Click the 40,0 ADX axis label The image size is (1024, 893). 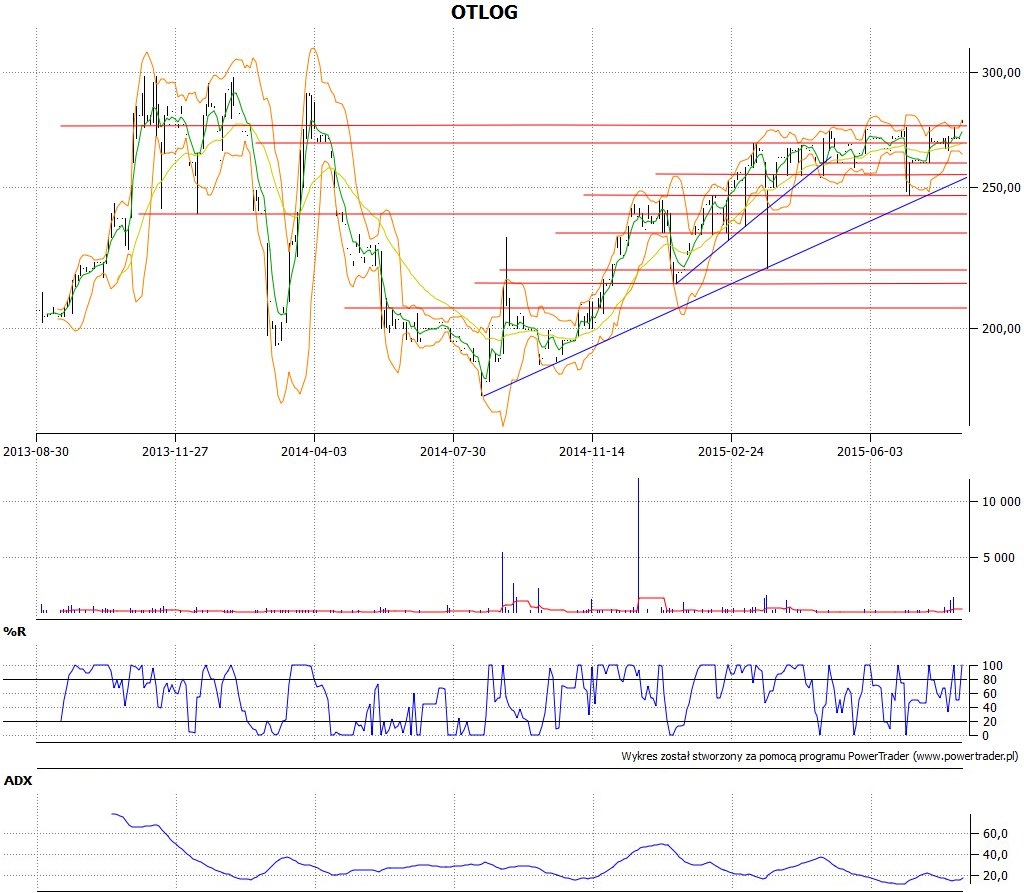click(995, 855)
